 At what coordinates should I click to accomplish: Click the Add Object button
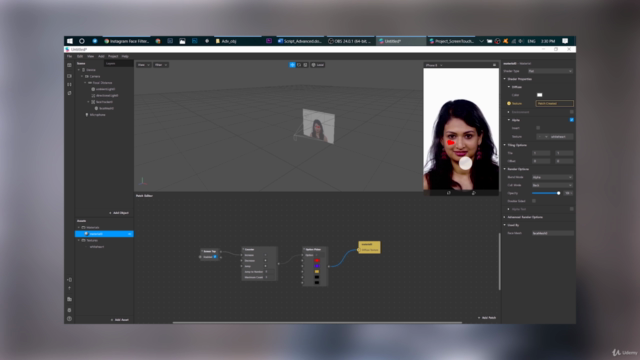coord(119,213)
